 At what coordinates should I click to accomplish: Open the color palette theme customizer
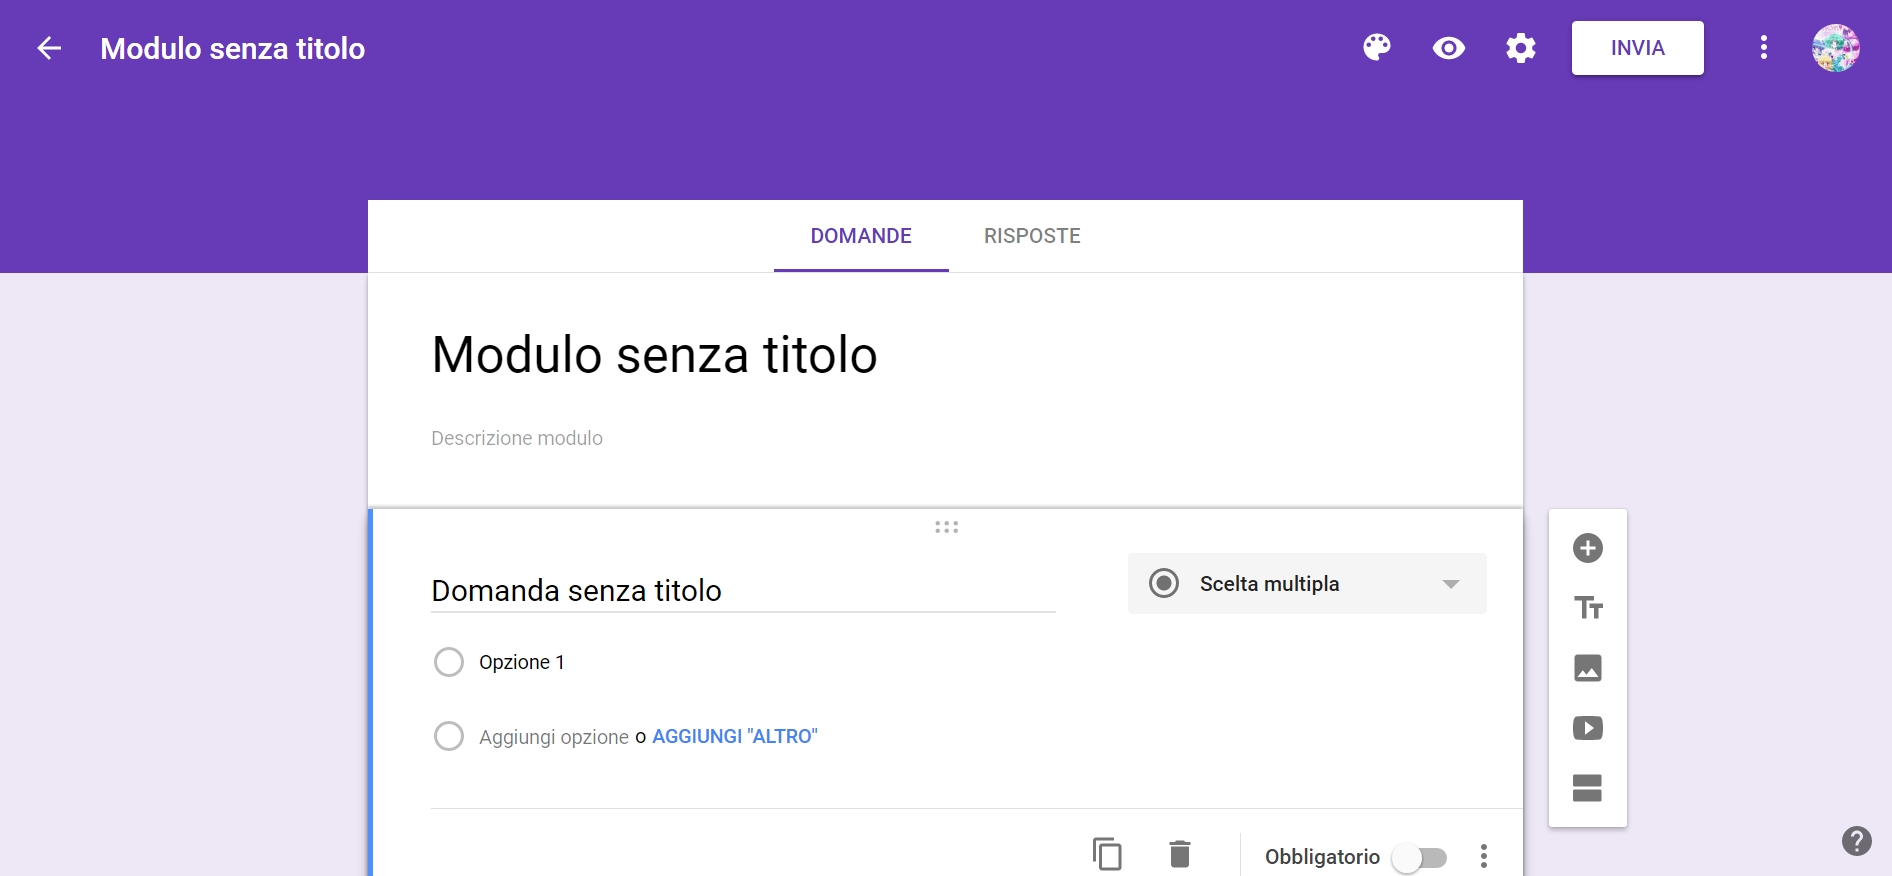click(1377, 48)
